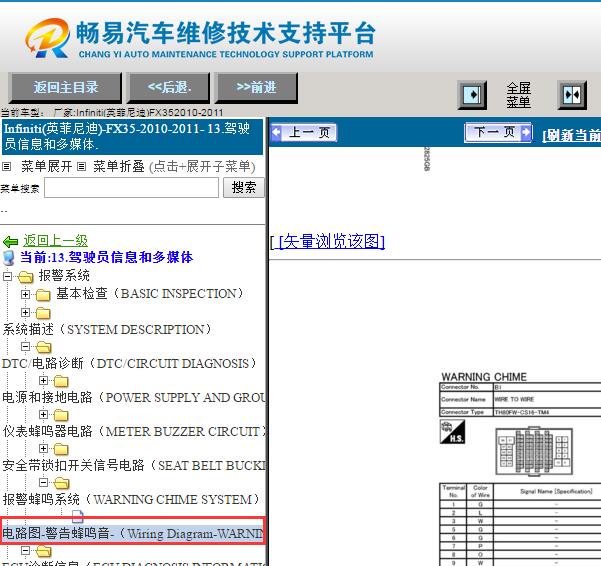Select 报警系统 tree item
Viewport: 601px width, 566px height.
point(64,275)
